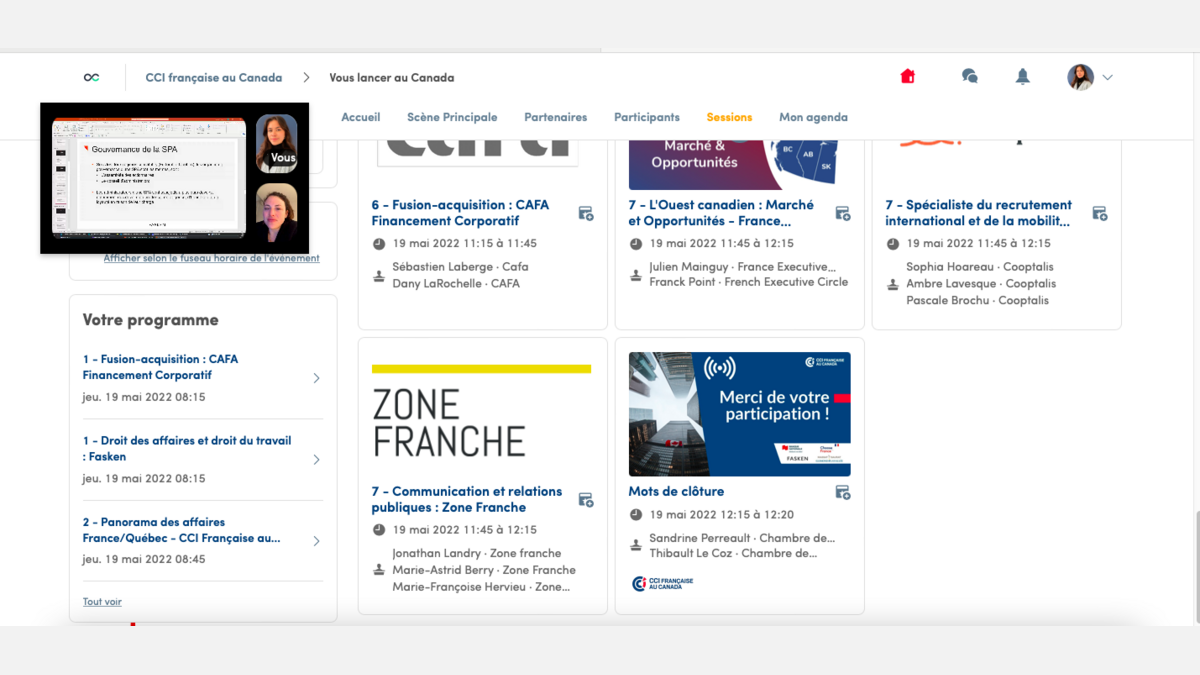Add Mots de clôture session to agenda
Viewport: 1200px width, 675px height.
pos(843,492)
